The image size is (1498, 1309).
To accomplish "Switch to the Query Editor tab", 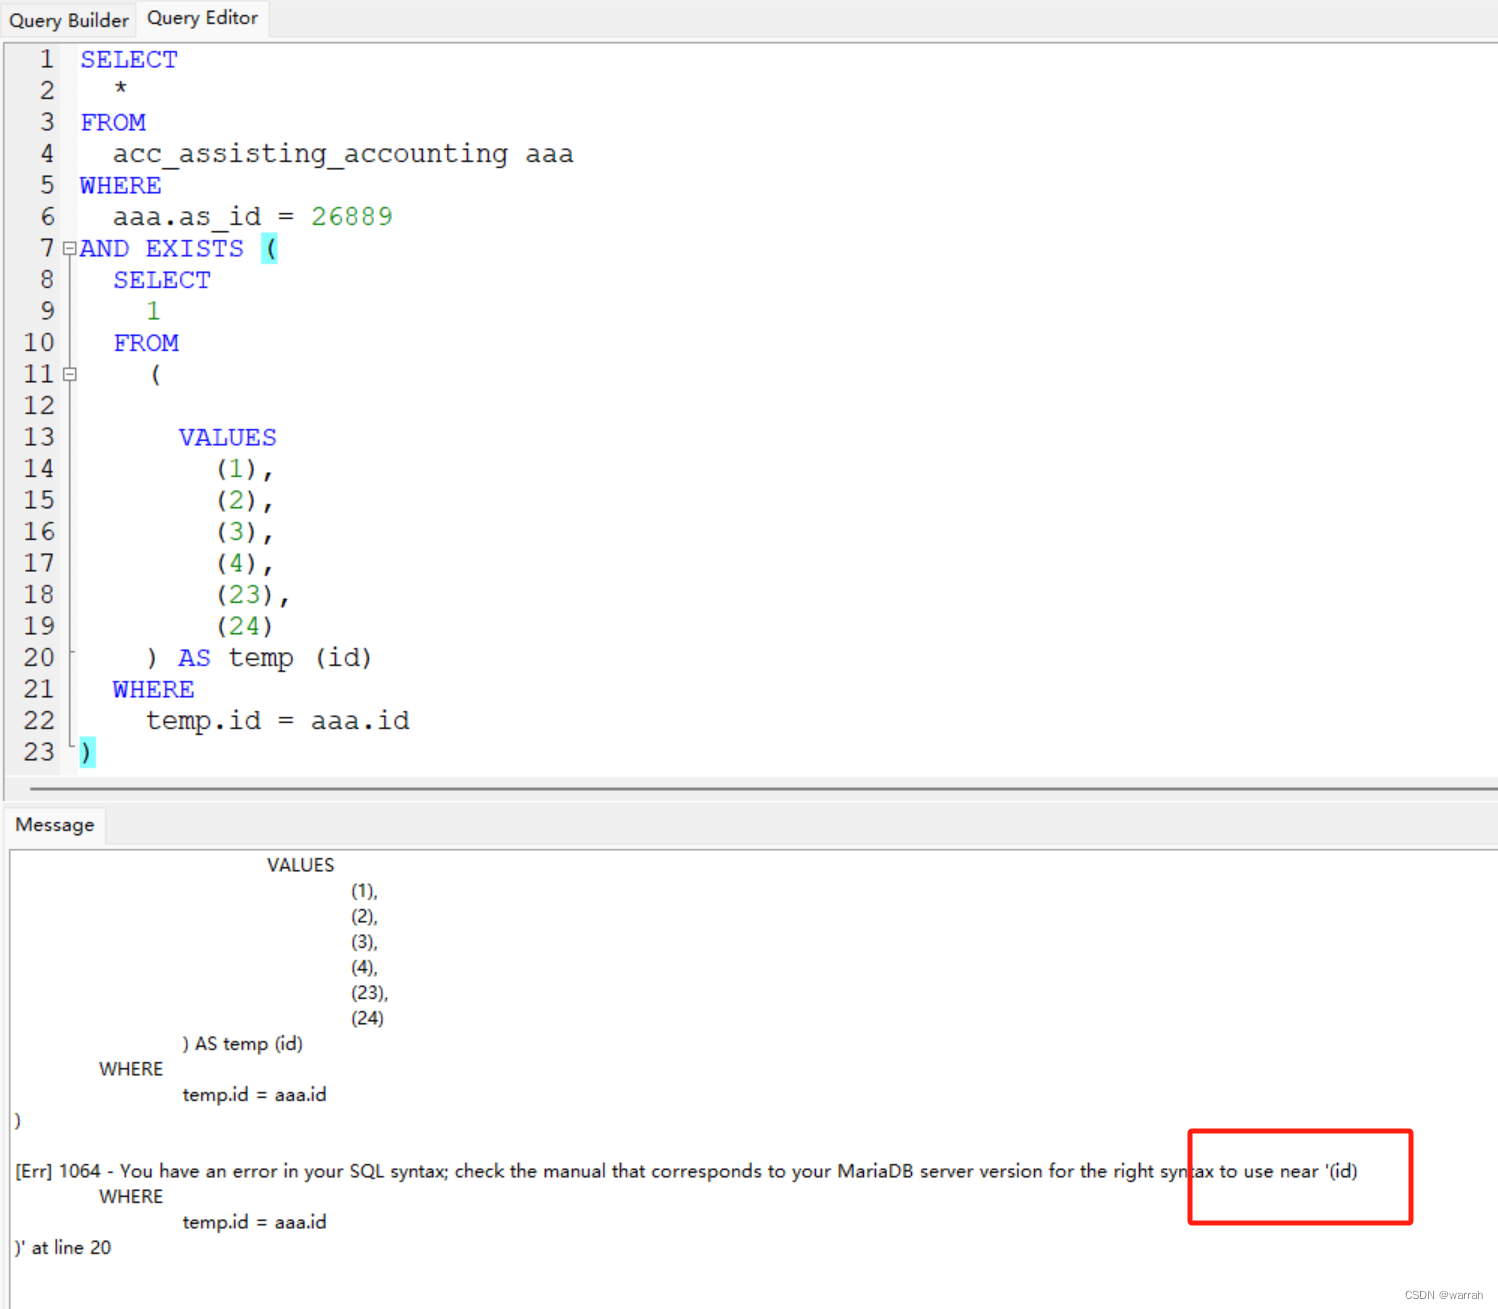I will [202, 18].
